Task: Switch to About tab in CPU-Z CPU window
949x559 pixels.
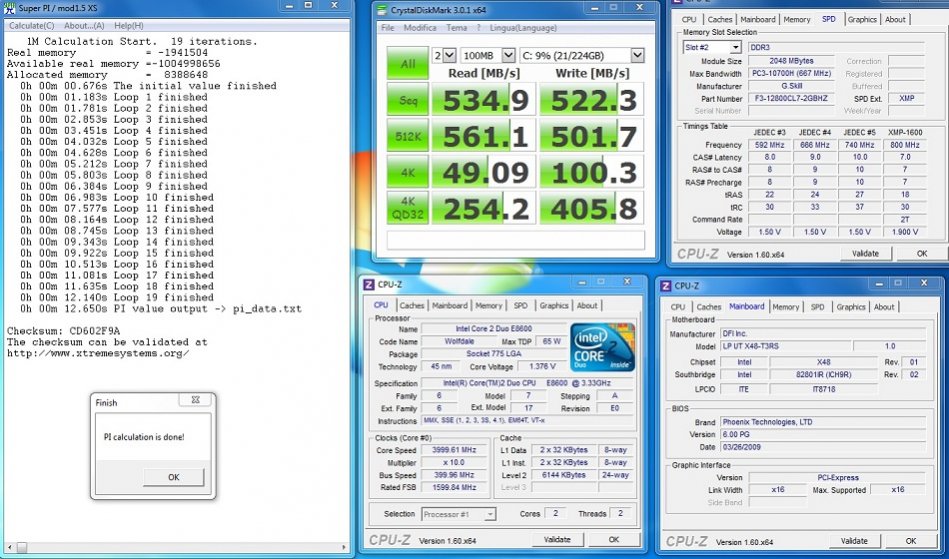Action: (x=587, y=306)
